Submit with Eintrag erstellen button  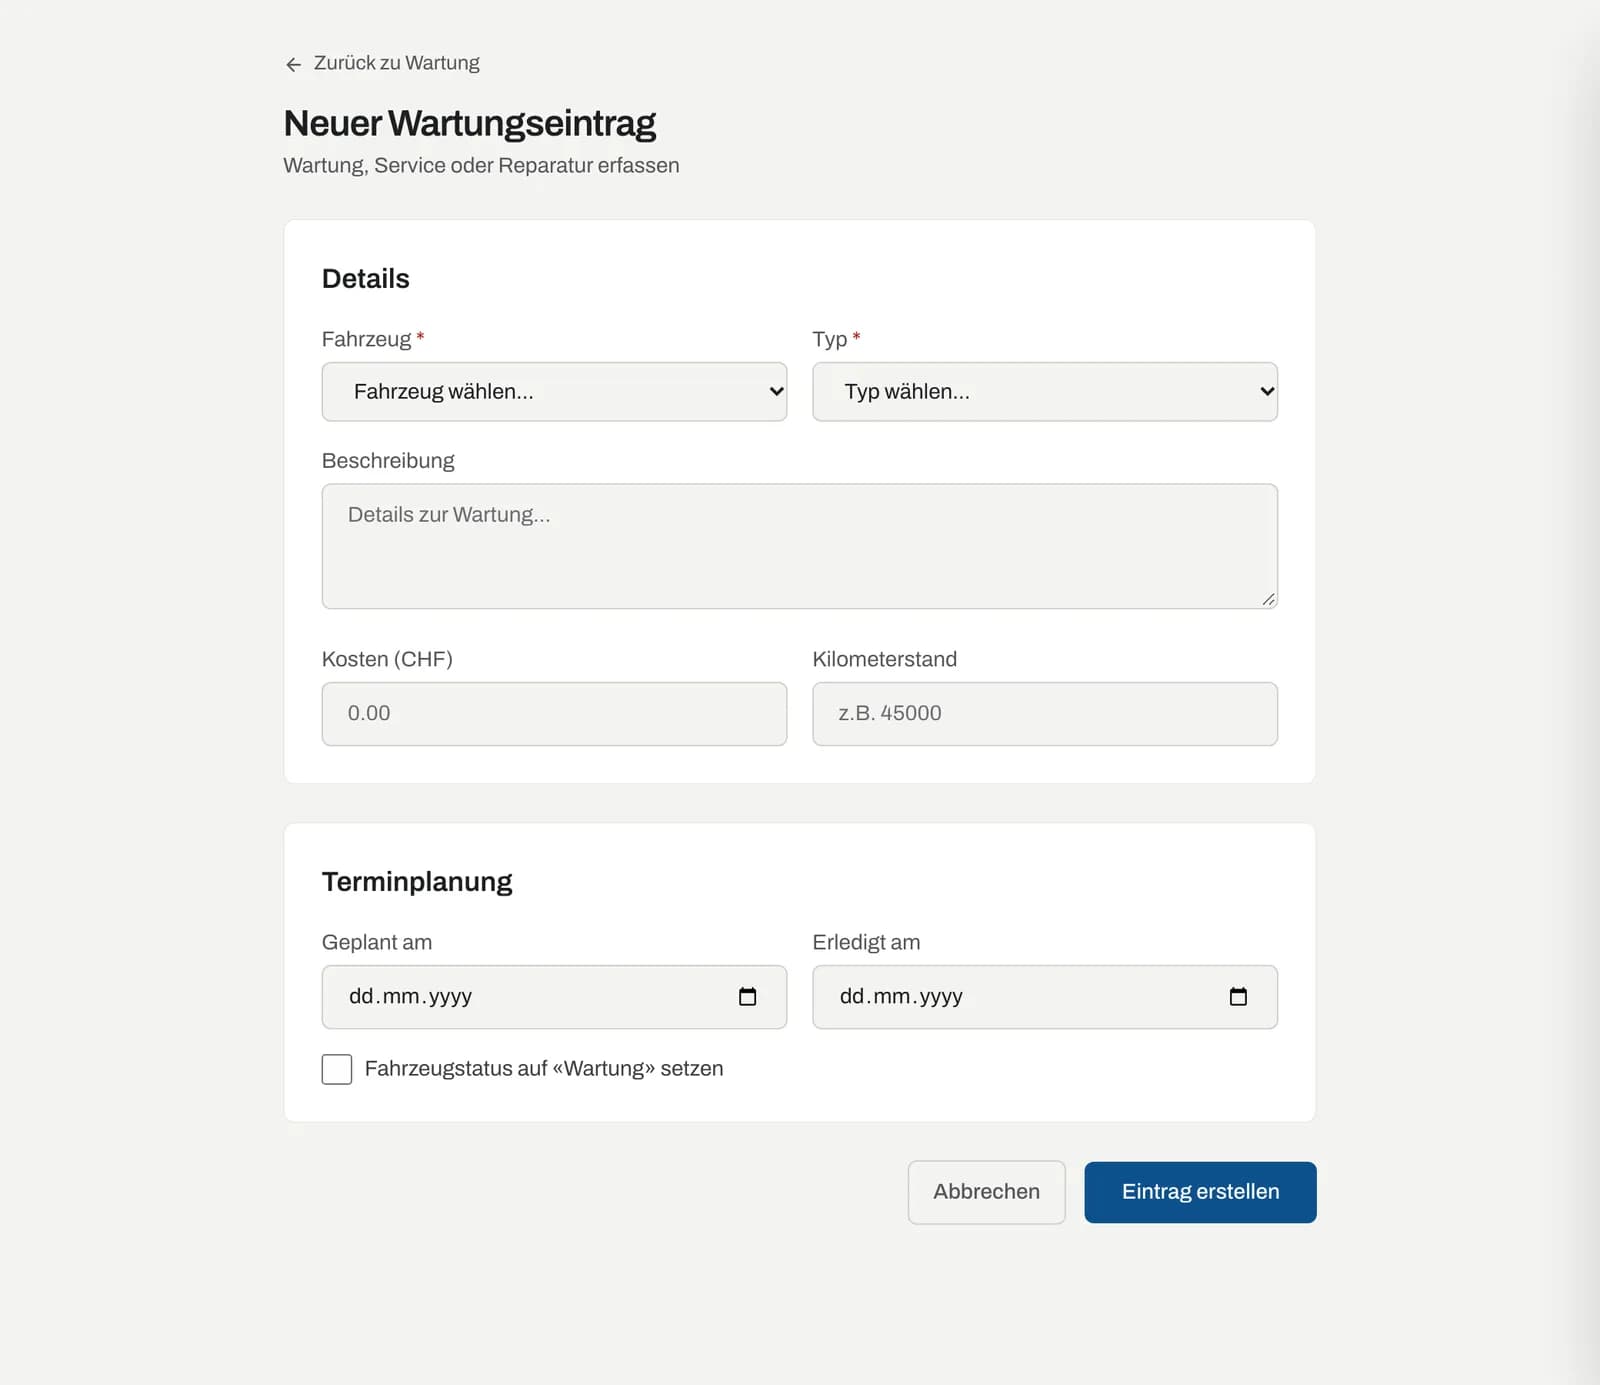[1200, 1192]
